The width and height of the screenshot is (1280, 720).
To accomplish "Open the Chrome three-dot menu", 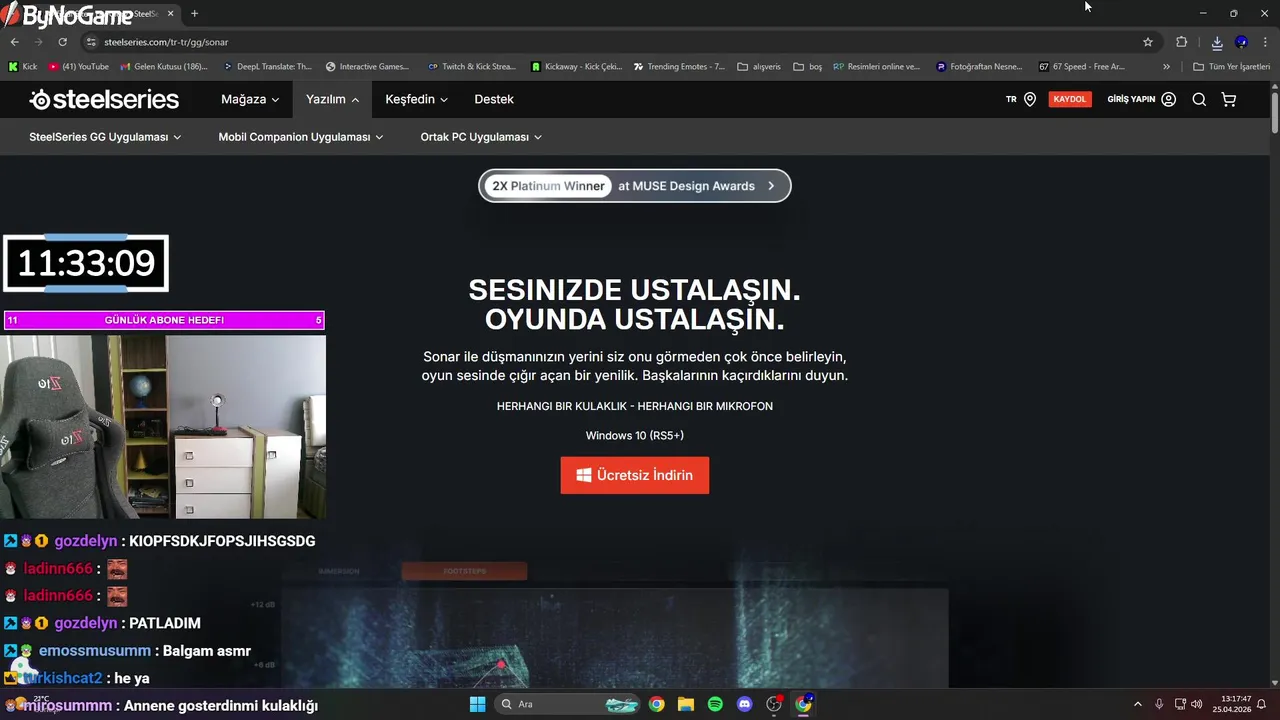I will [1266, 42].
